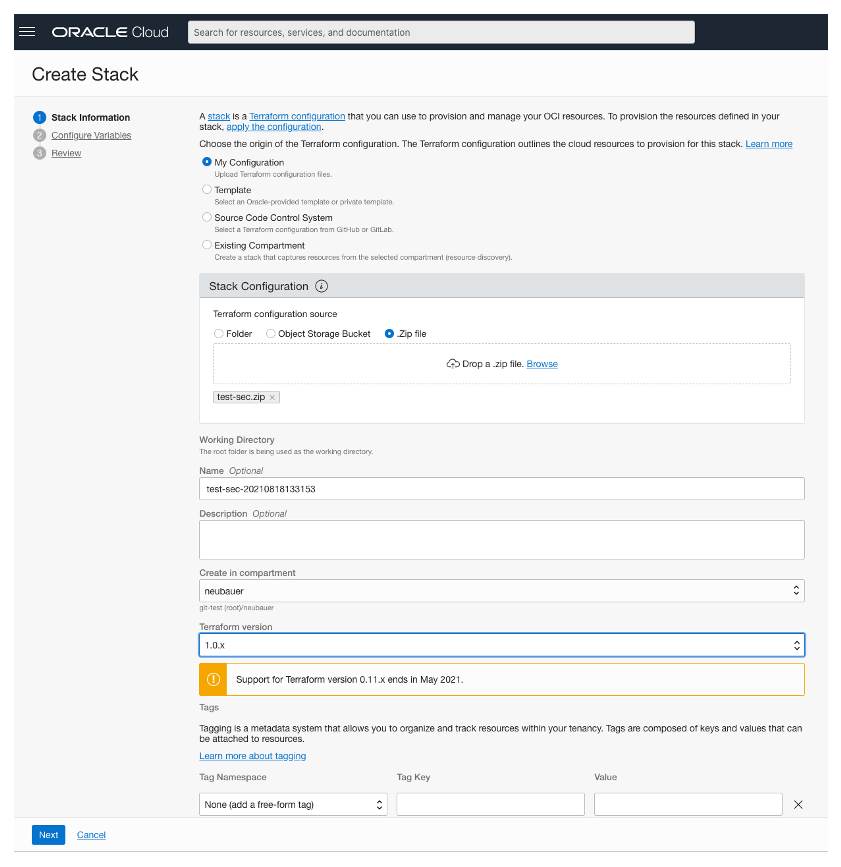Go to Configure Variables step

click(x=91, y=135)
